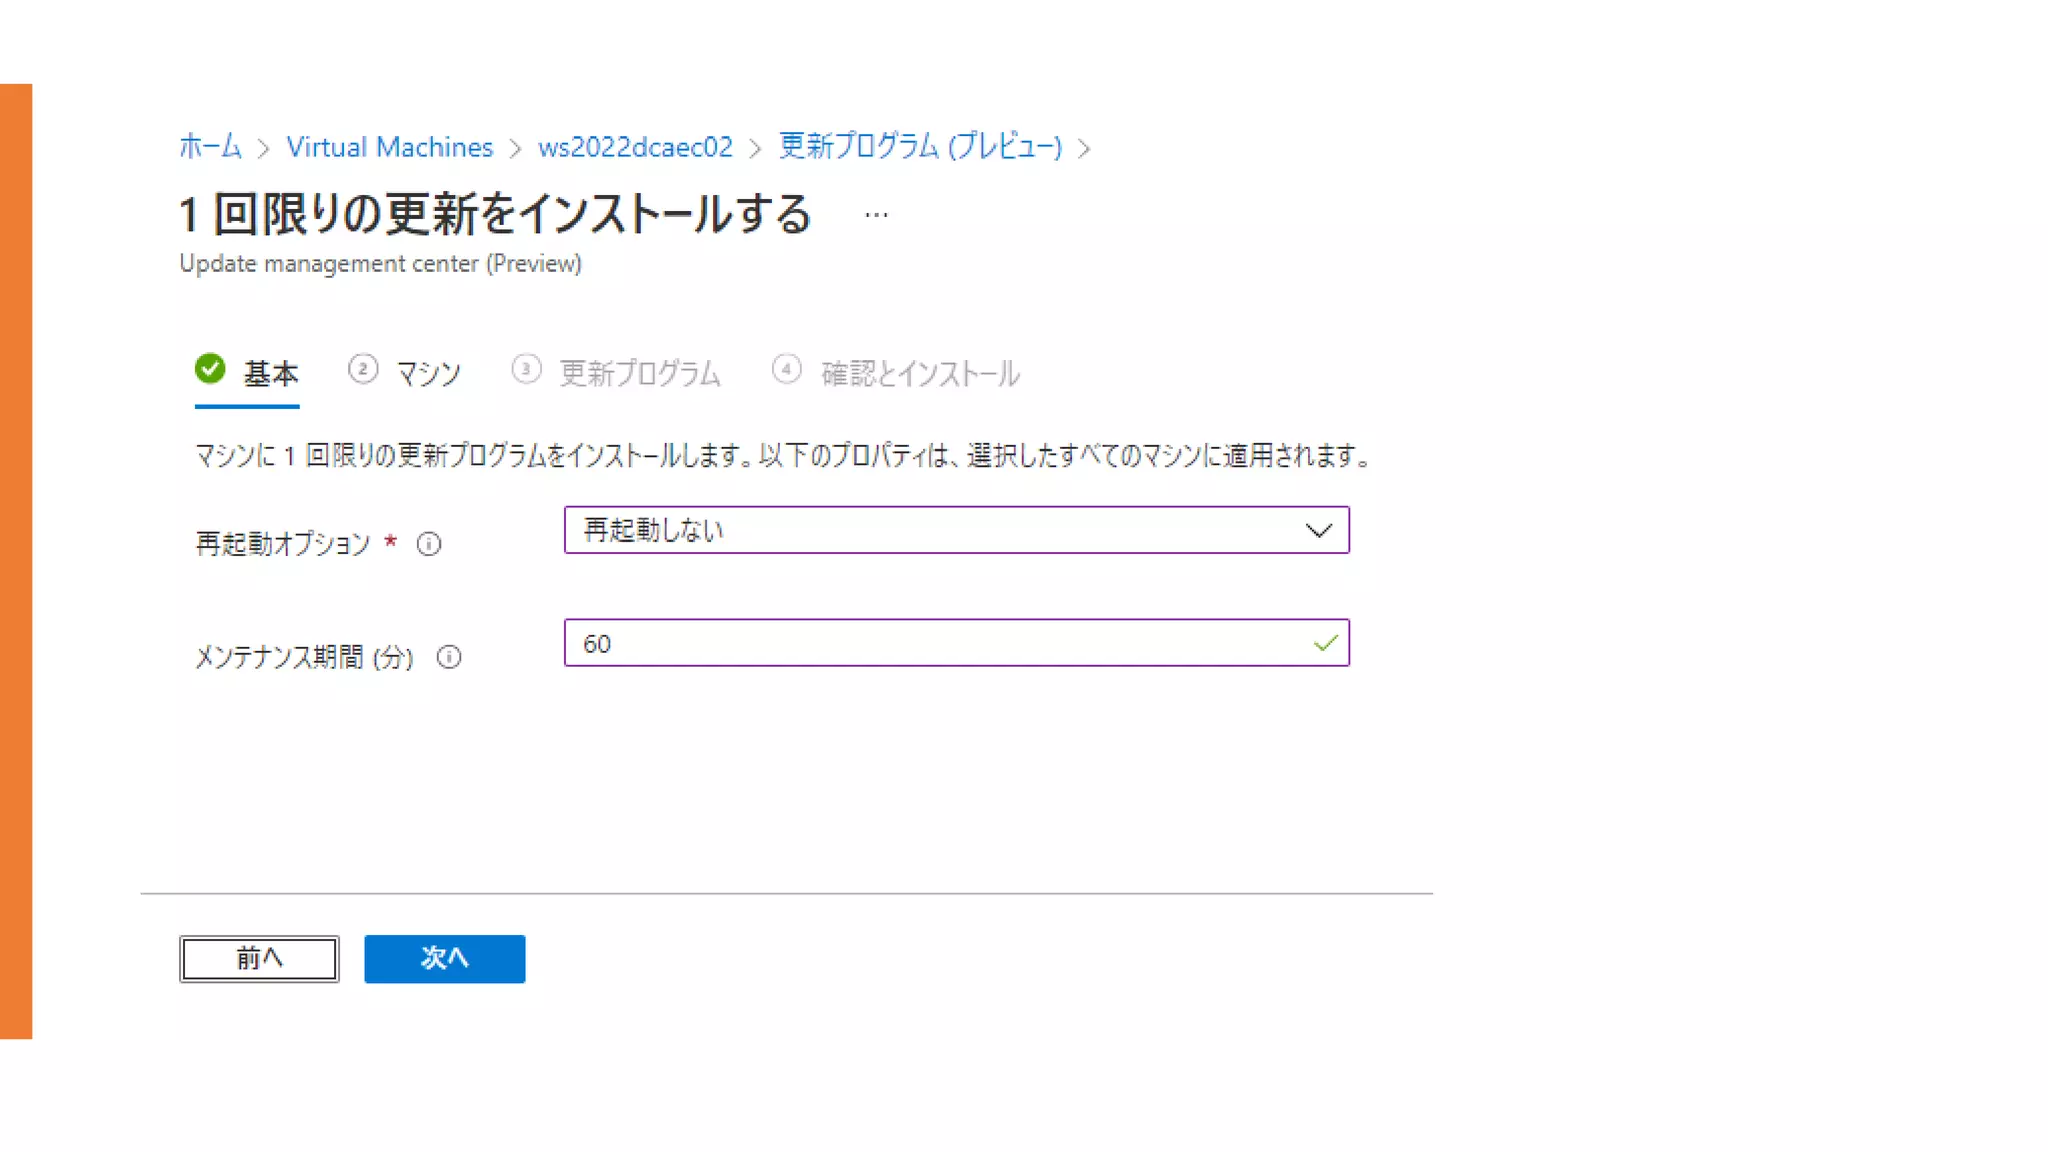This screenshot has height=1152, width=2048.
Task: Switch to the マシン tab
Action: 428,374
